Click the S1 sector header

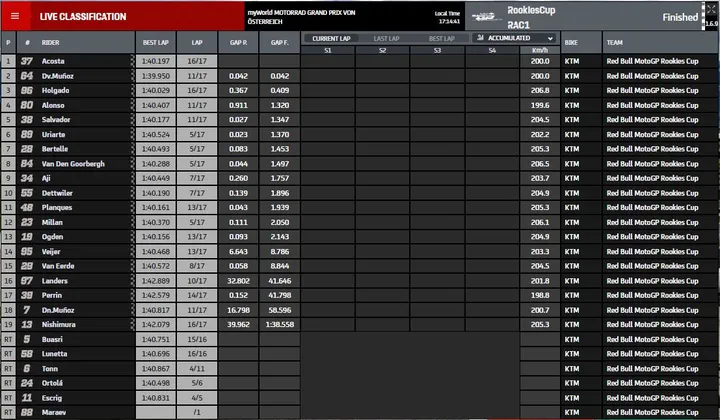[327, 50]
